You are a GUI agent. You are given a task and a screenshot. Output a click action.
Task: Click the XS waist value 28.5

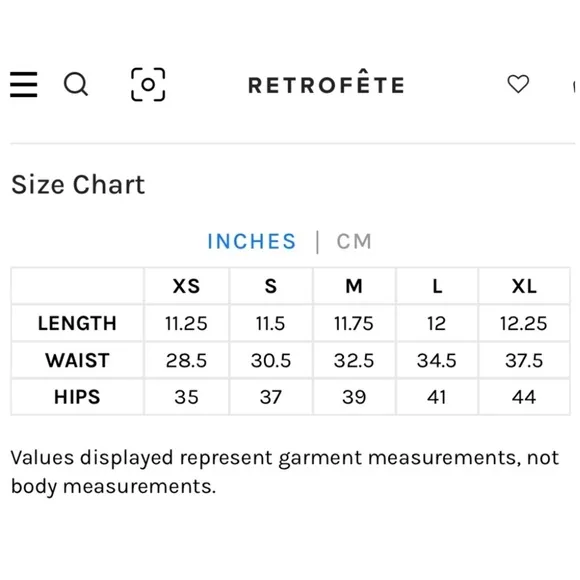(x=186, y=360)
